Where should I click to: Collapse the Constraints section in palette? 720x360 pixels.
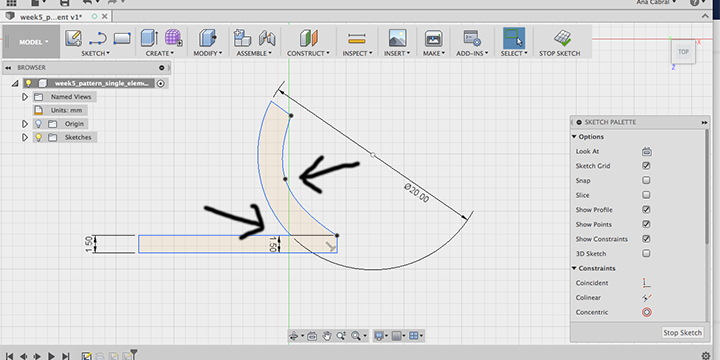coord(574,268)
